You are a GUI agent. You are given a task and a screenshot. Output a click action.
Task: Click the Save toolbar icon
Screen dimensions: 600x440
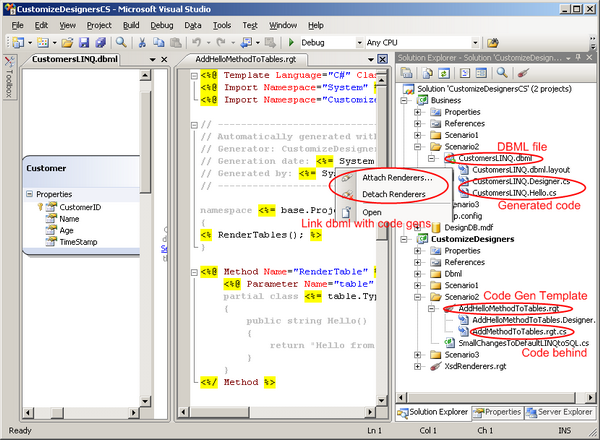(84, 42)
